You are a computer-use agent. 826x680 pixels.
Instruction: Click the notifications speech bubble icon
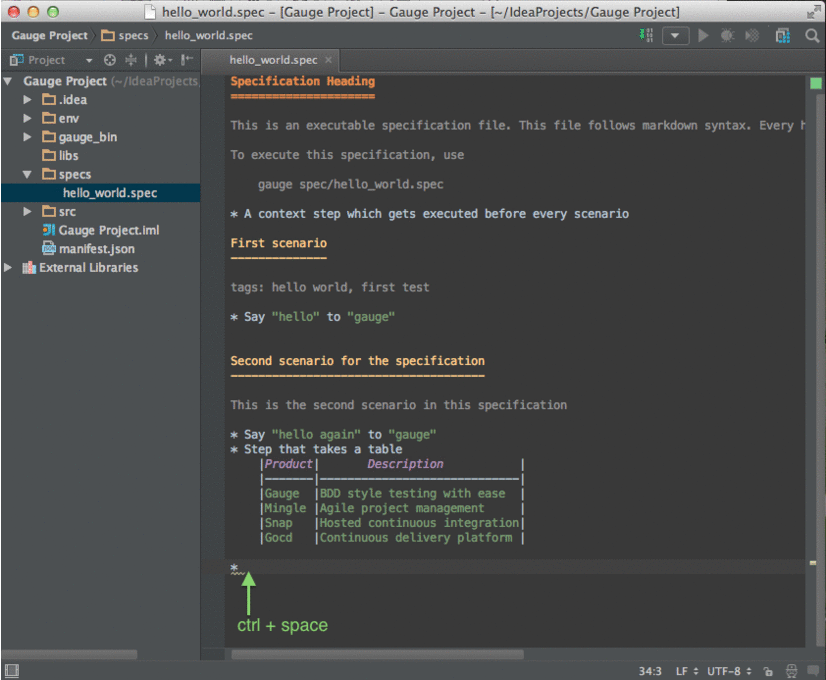813,671
